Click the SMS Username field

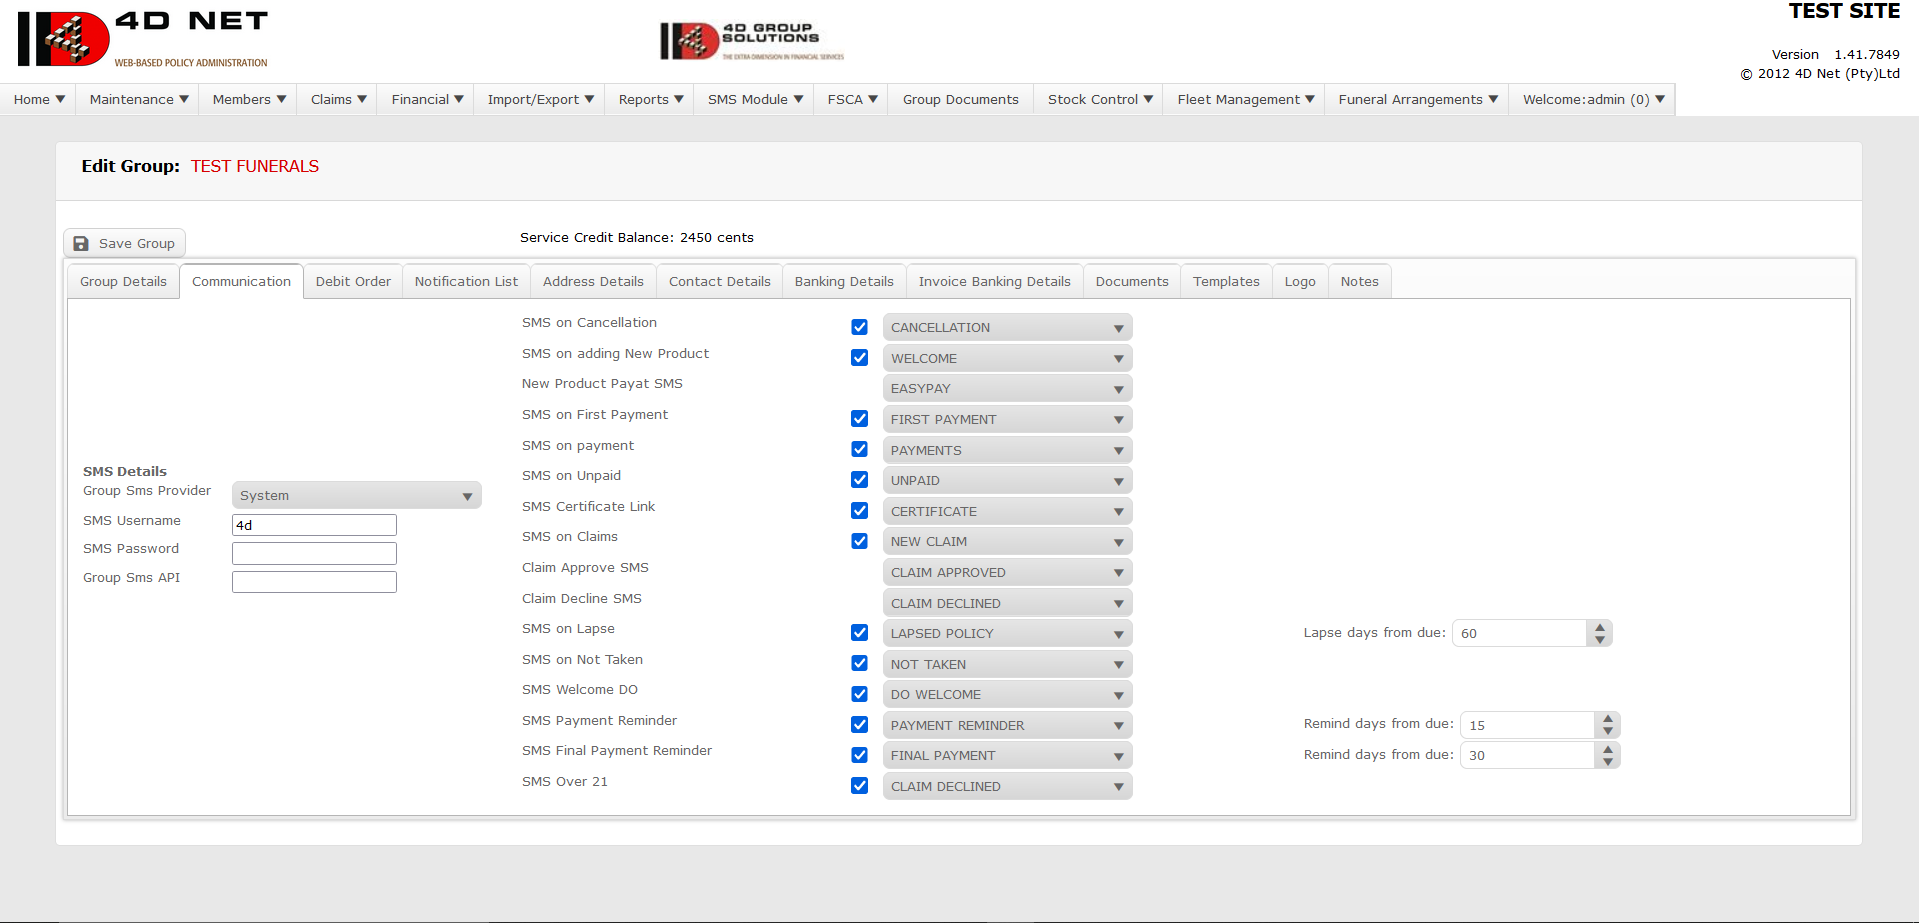click(x=314, y=525)
